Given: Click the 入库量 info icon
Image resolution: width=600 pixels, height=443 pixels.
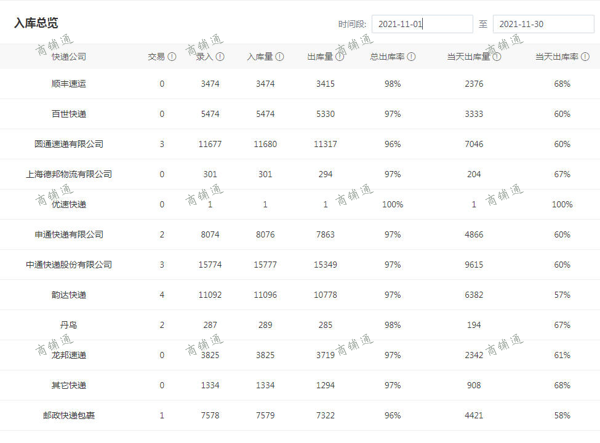Looking at the screenshot, I should [280, 57].
